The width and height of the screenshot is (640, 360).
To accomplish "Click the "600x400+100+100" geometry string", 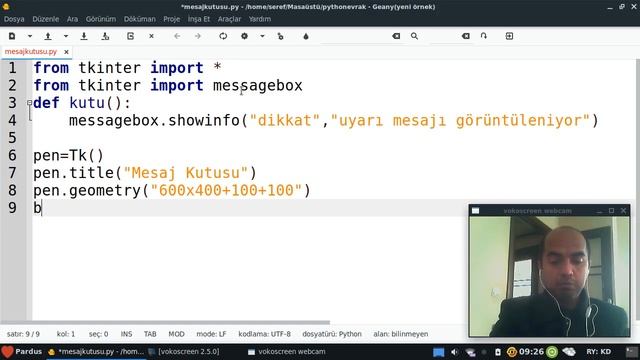I will 226,191.
